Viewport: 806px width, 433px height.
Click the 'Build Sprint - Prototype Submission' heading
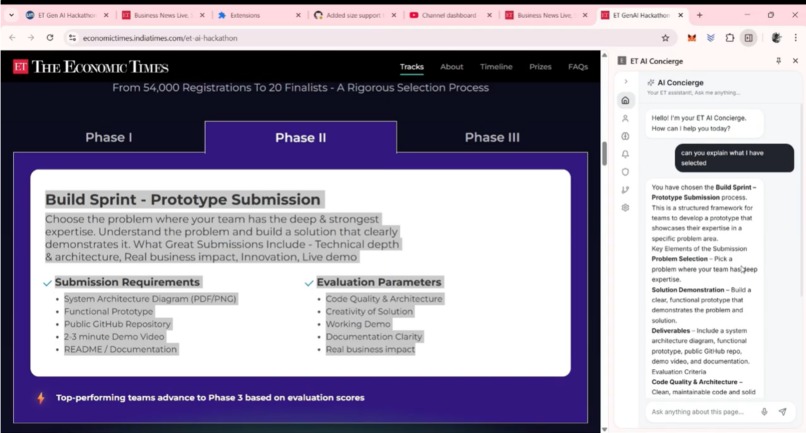(x=183, y=200)
